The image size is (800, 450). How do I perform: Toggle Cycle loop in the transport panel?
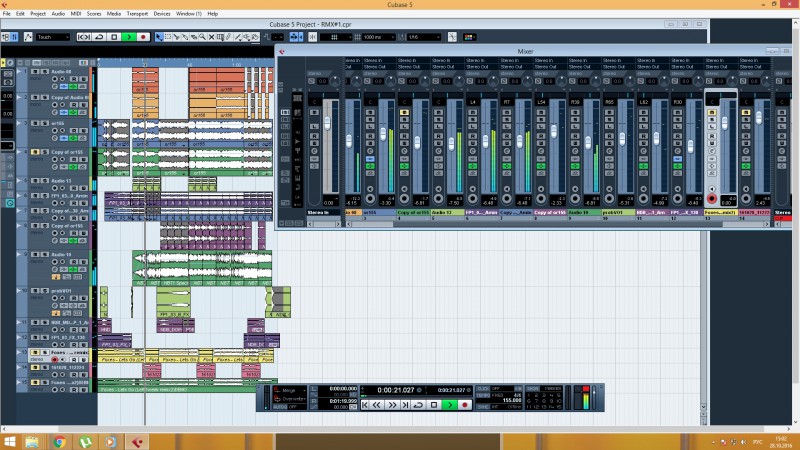417,405
